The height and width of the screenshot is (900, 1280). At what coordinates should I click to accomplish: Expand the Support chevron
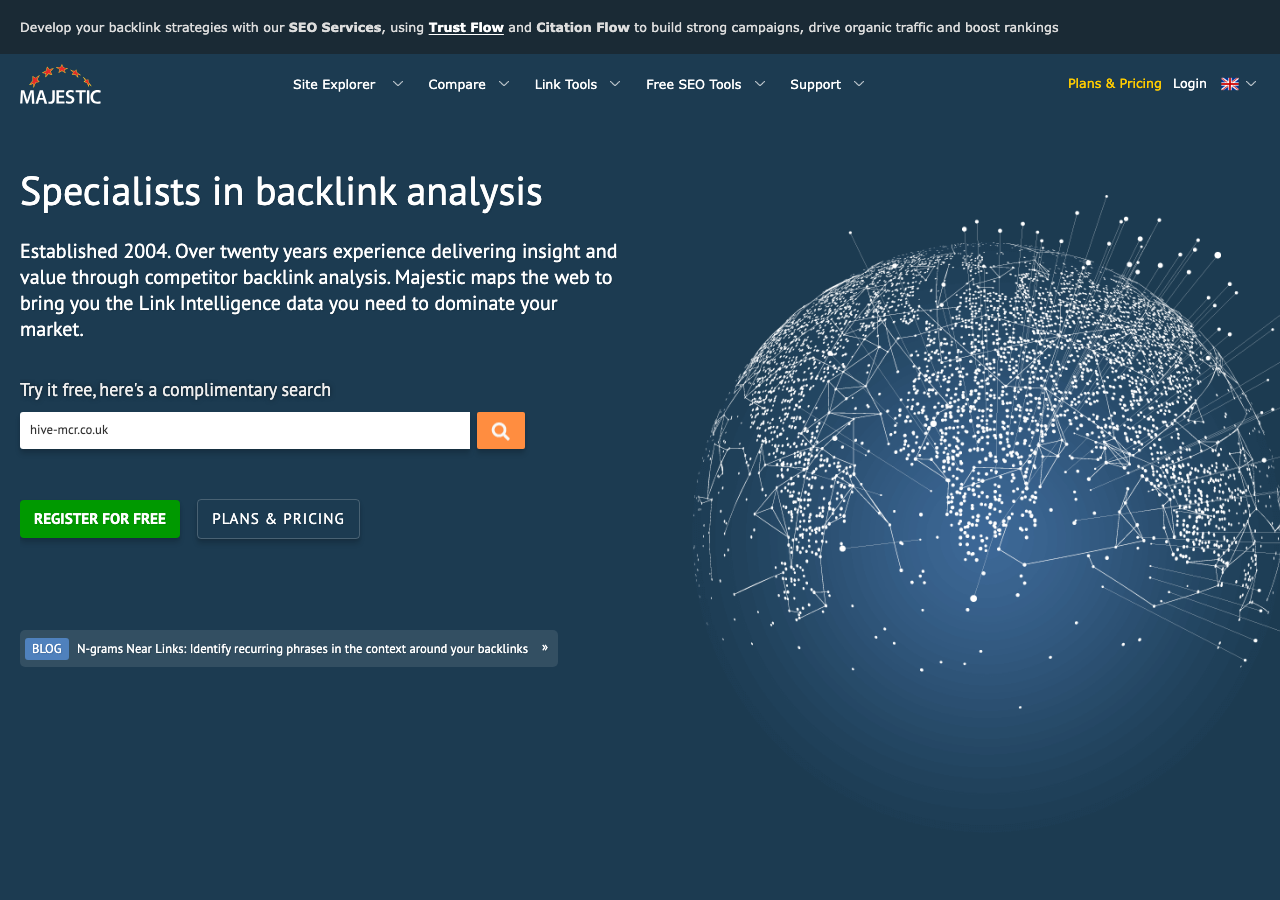[859, 84]
